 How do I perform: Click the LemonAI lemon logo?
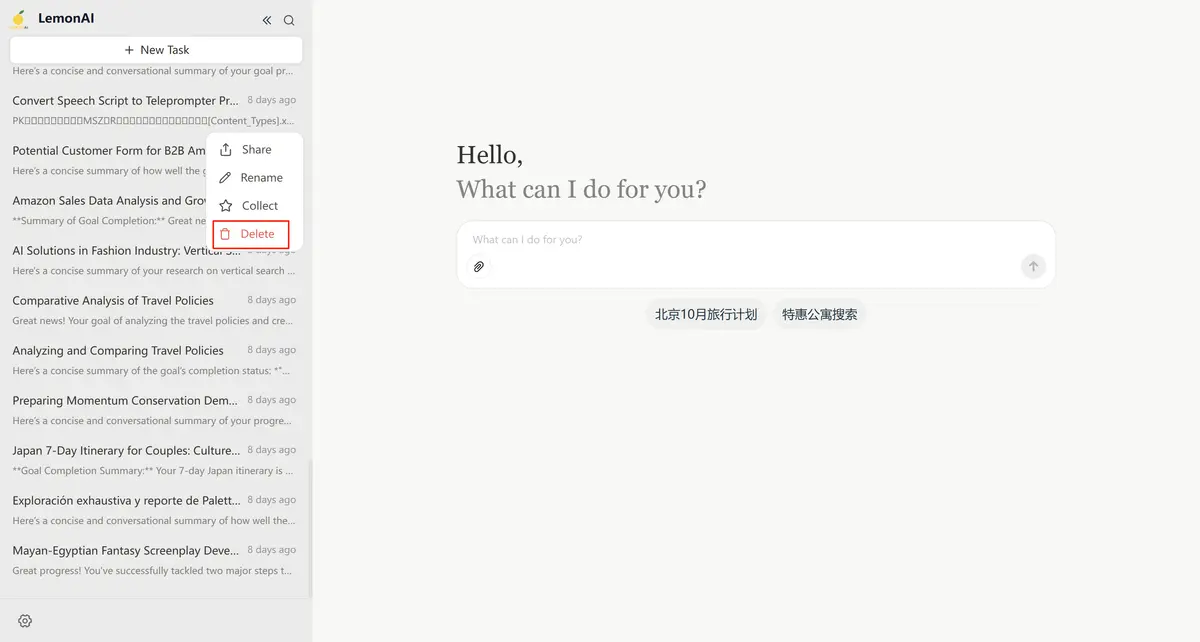pyautogui.click(x=19, y=19)
